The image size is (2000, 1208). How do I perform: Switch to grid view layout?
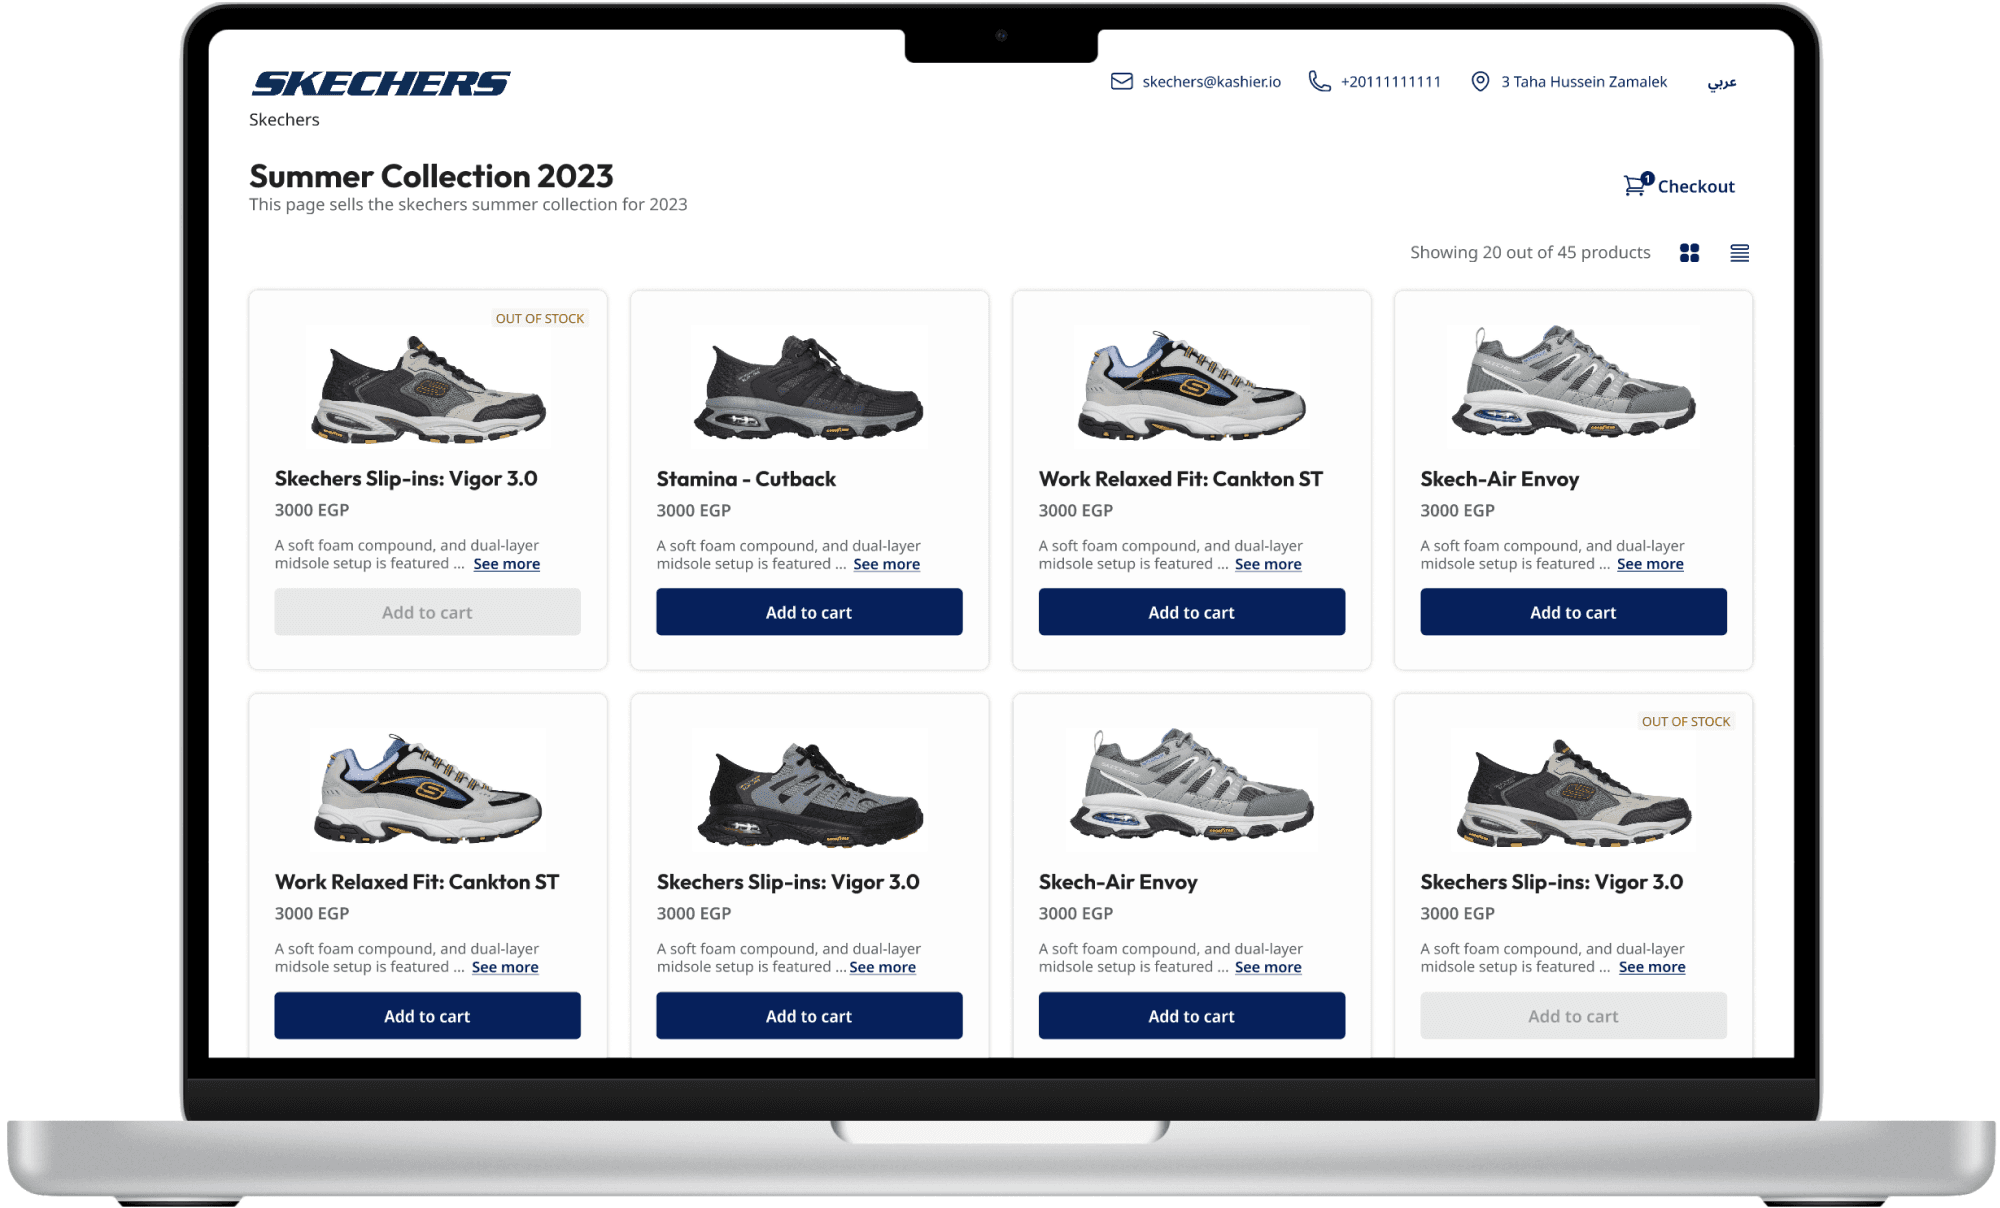pyautogui.click(x=1689, y=253)
